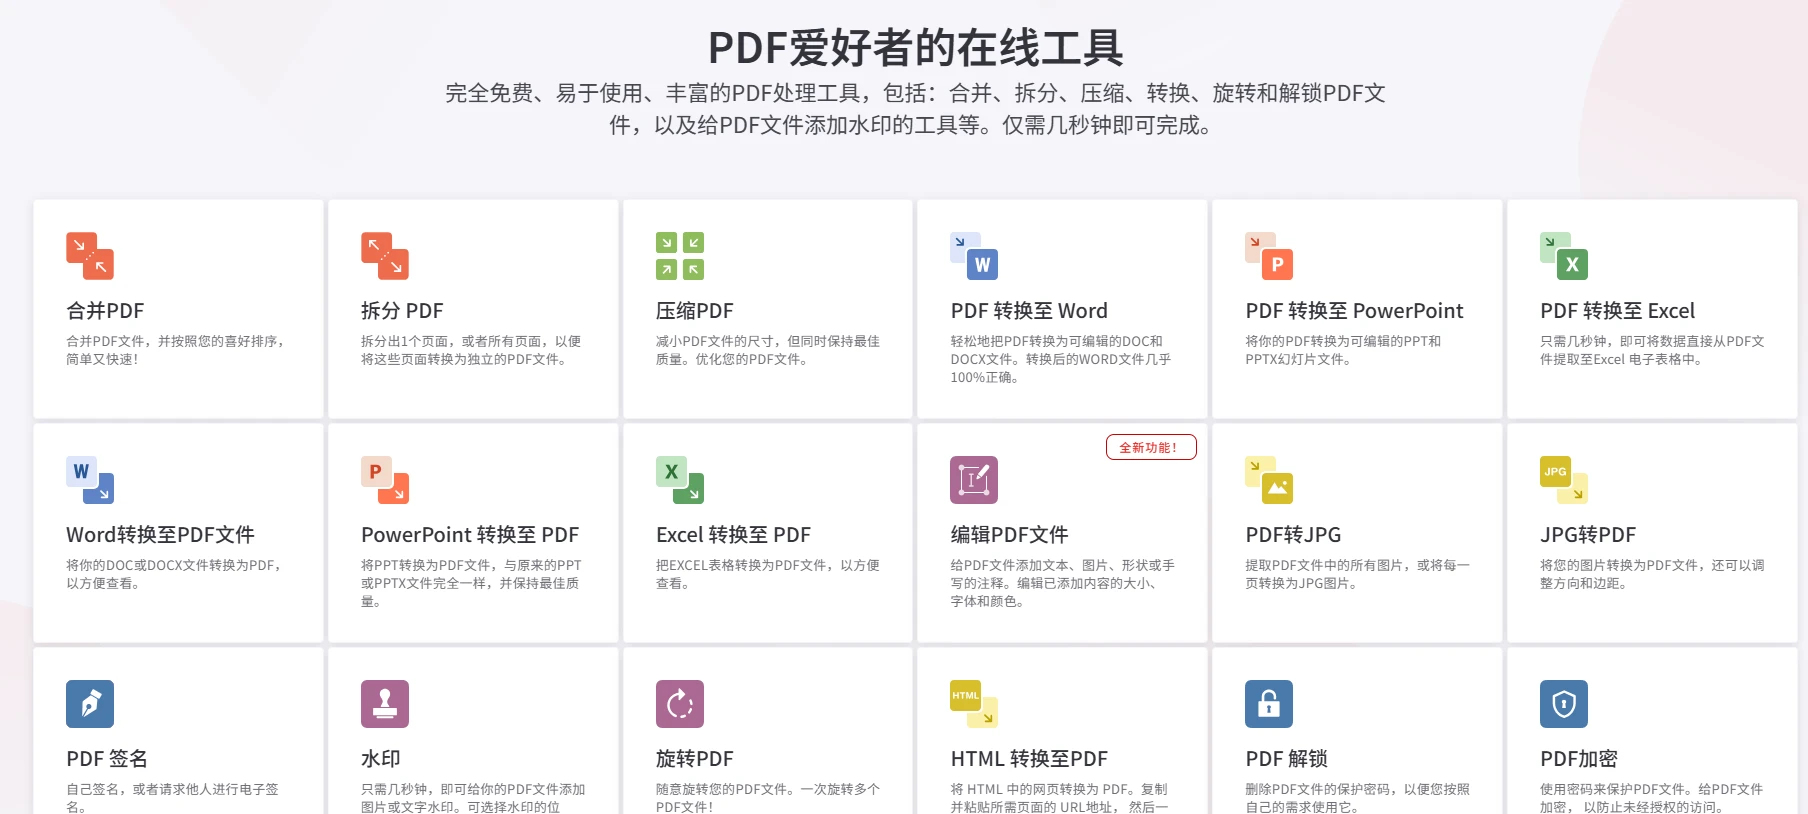Open the PDF 解锁 title link
The width and height of the screenshot is (1808, 814).
coord(1286,759)
